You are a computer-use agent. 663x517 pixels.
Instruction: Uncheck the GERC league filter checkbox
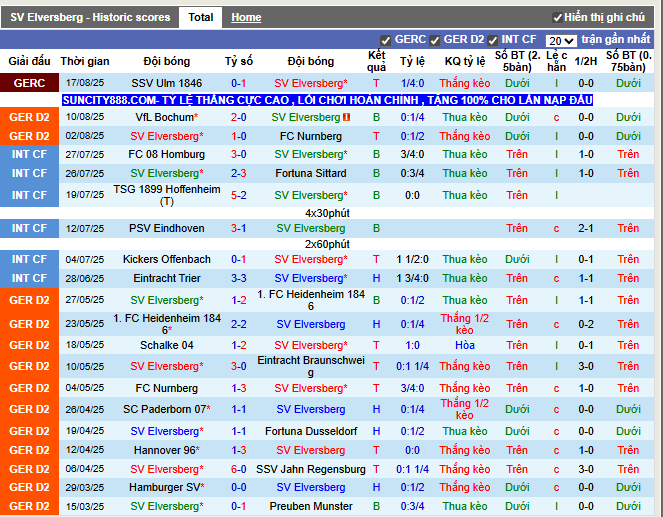click(x=385, y=41)
